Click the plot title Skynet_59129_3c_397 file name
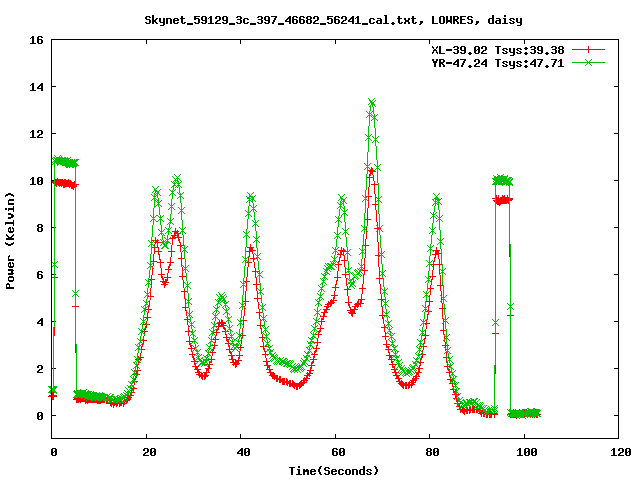 pyautogui.click(x=282, y=20)
